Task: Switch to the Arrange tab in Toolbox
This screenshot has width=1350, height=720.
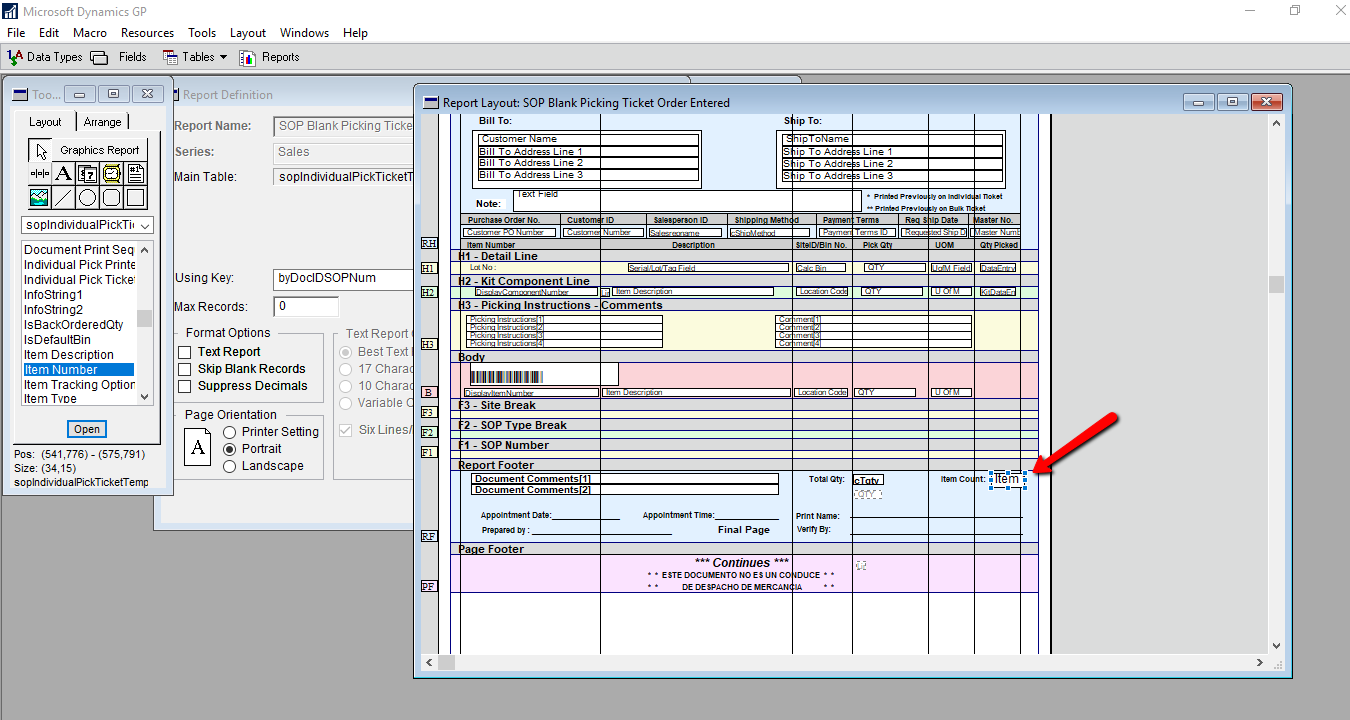Action: point(102,122)
